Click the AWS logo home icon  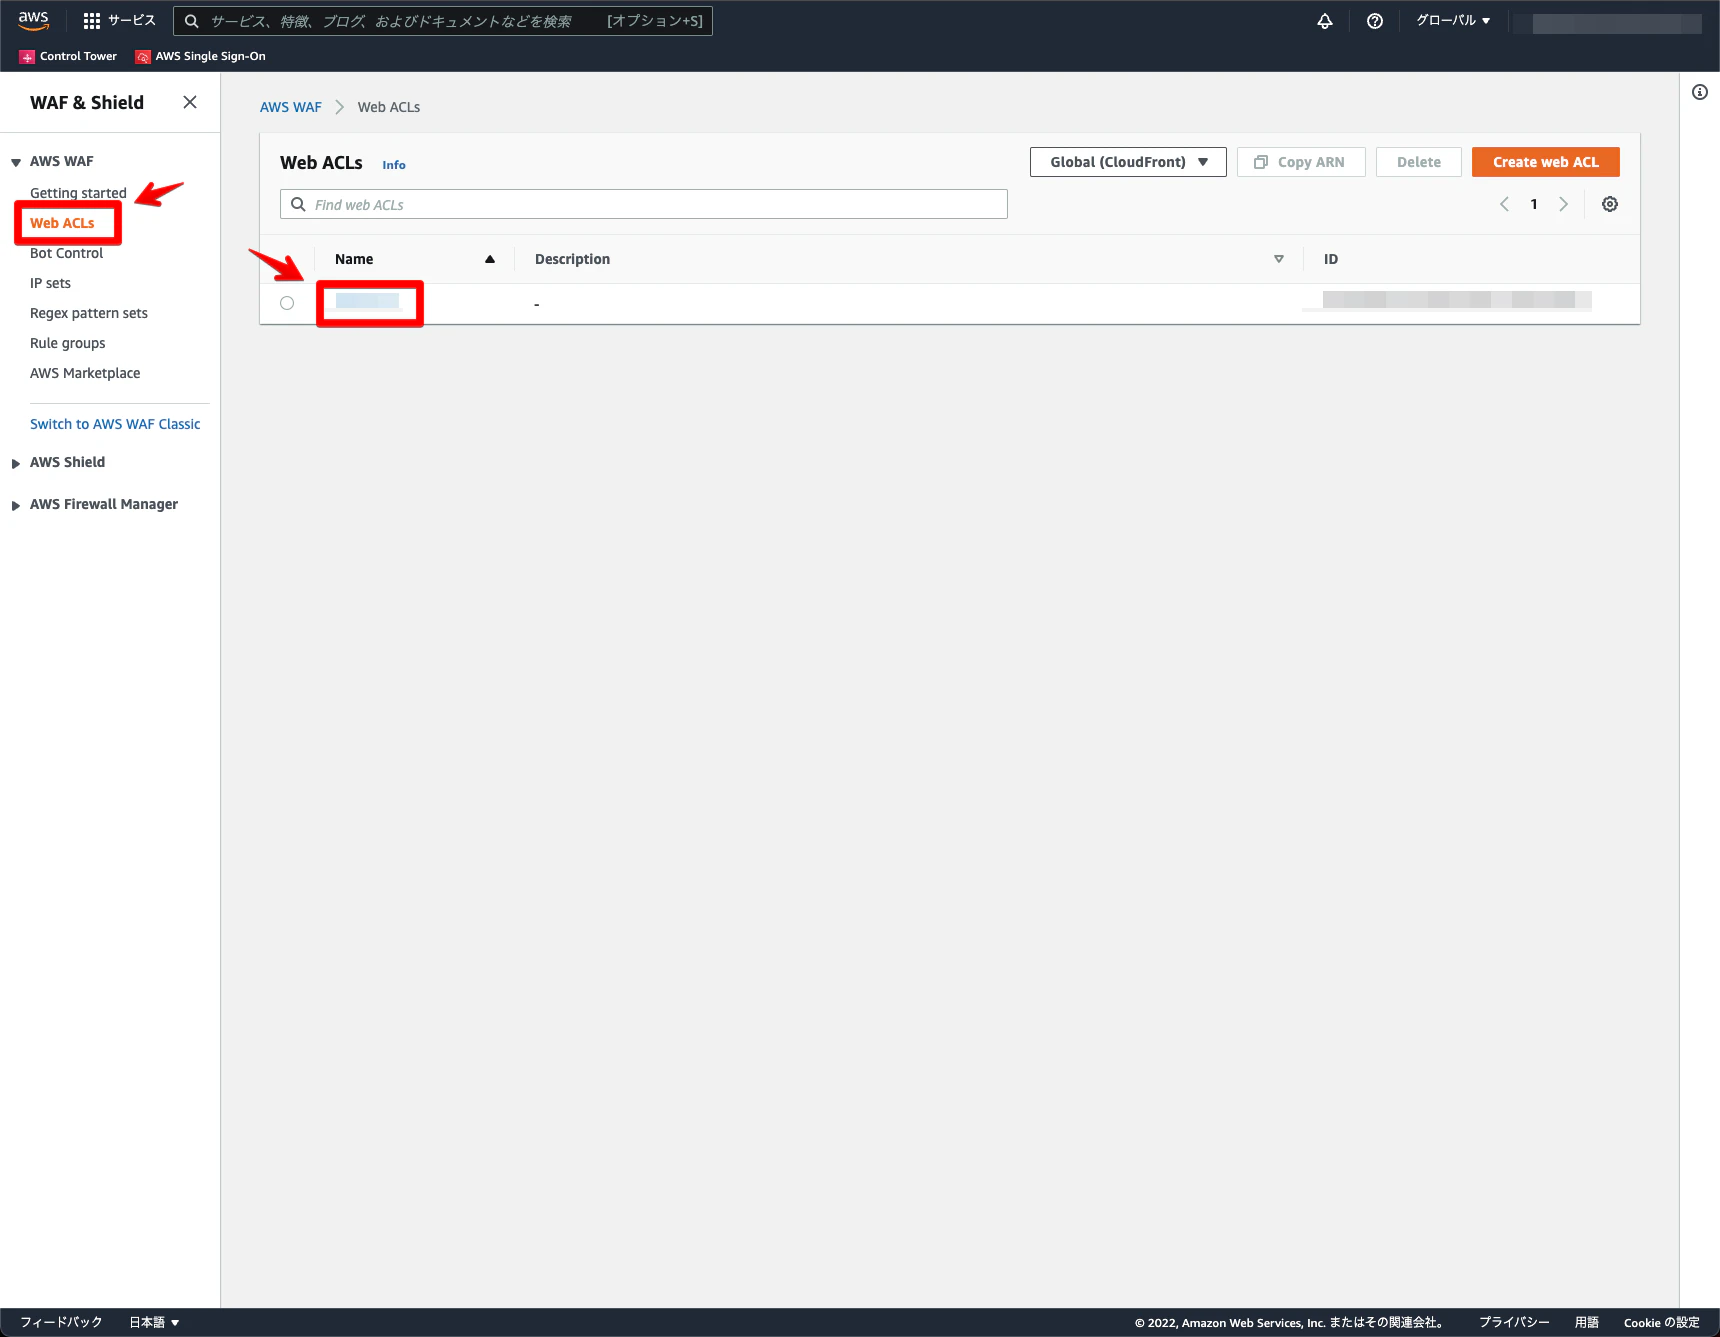point(33,21)
